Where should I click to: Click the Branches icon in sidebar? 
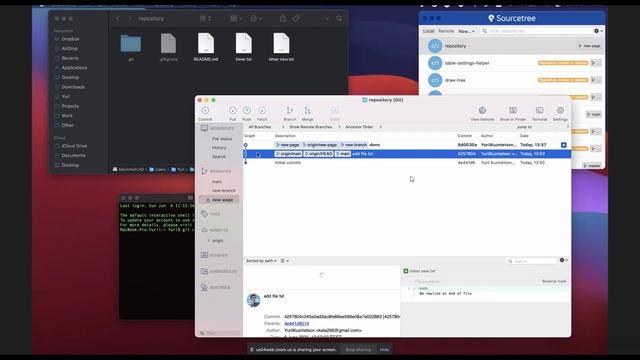pyautogui.click(x=204, y=171)
